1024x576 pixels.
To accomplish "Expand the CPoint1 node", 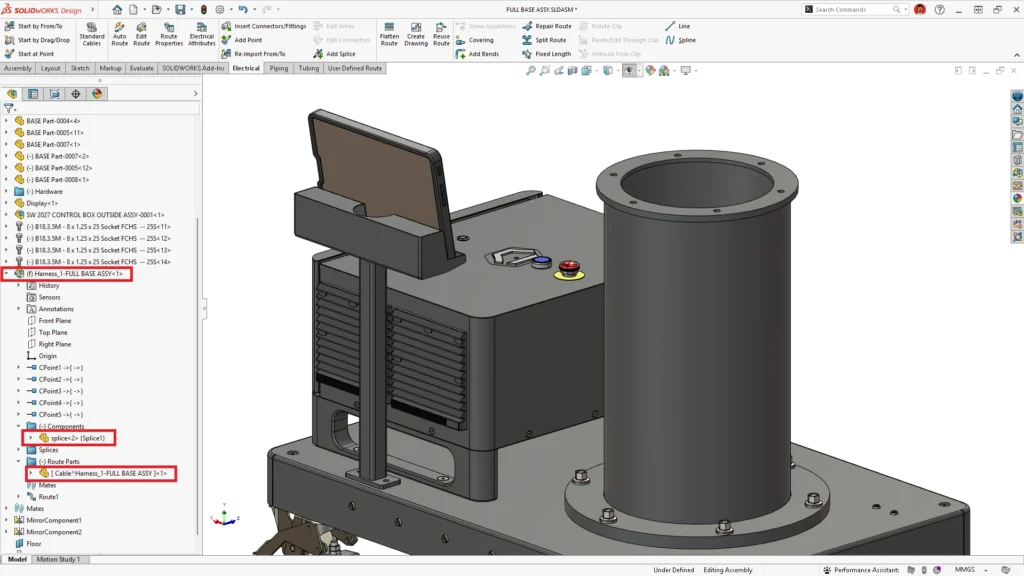I will point(18,368).
